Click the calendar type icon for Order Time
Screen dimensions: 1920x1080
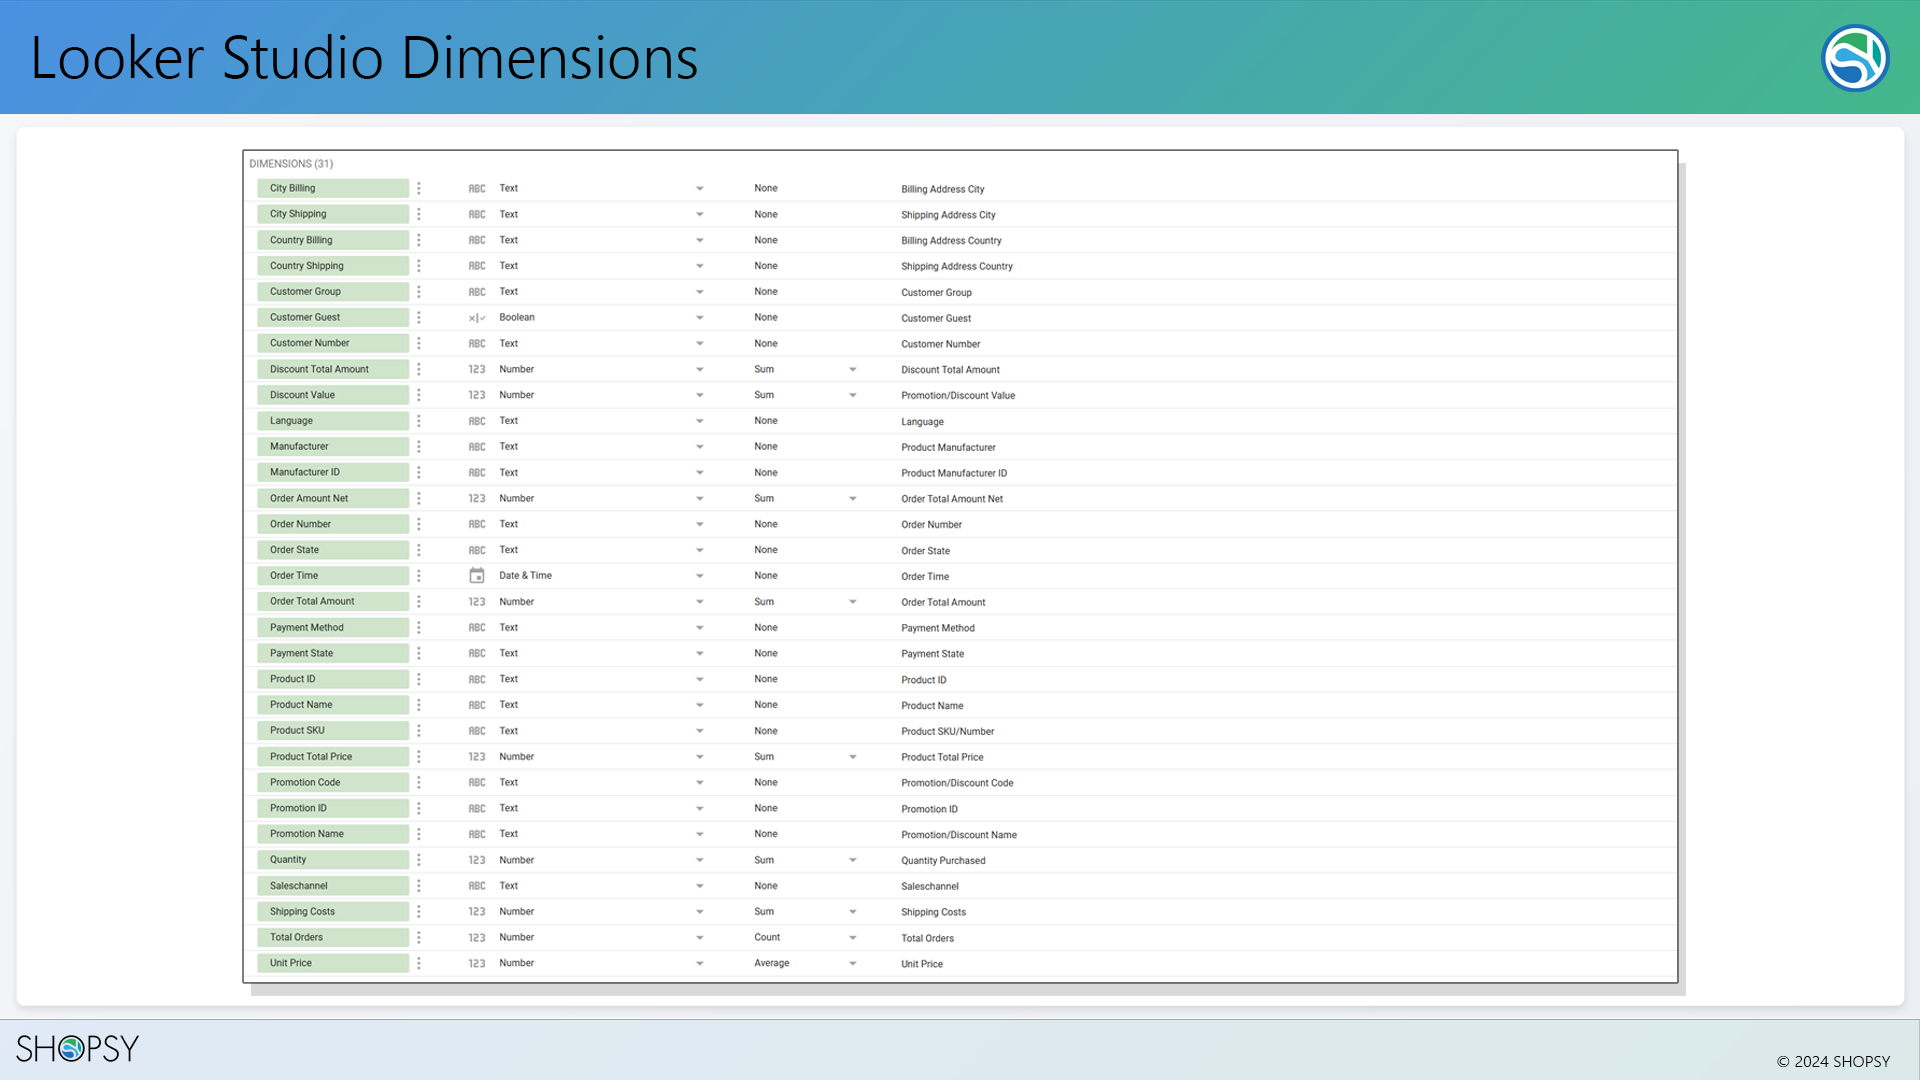coord(477,576)
